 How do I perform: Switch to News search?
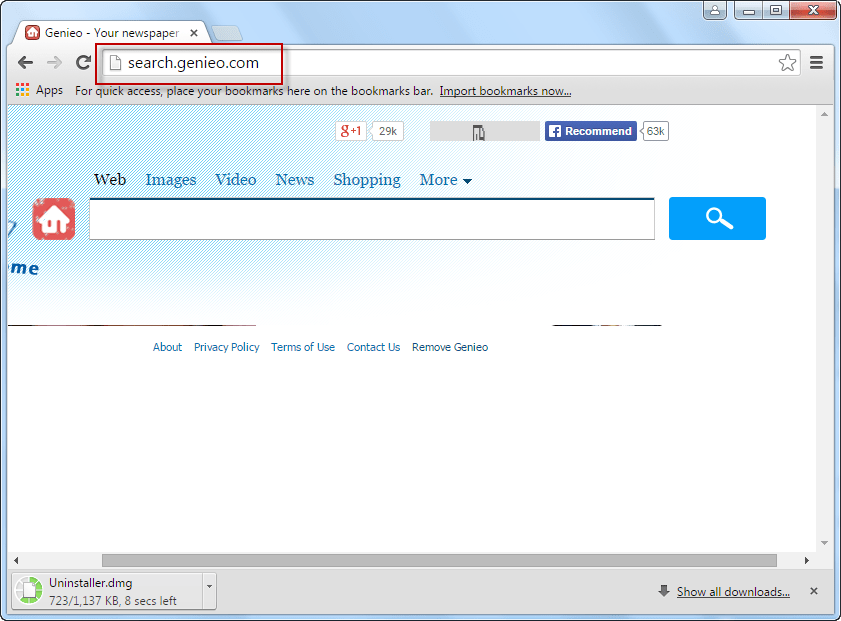pos(294,180)
